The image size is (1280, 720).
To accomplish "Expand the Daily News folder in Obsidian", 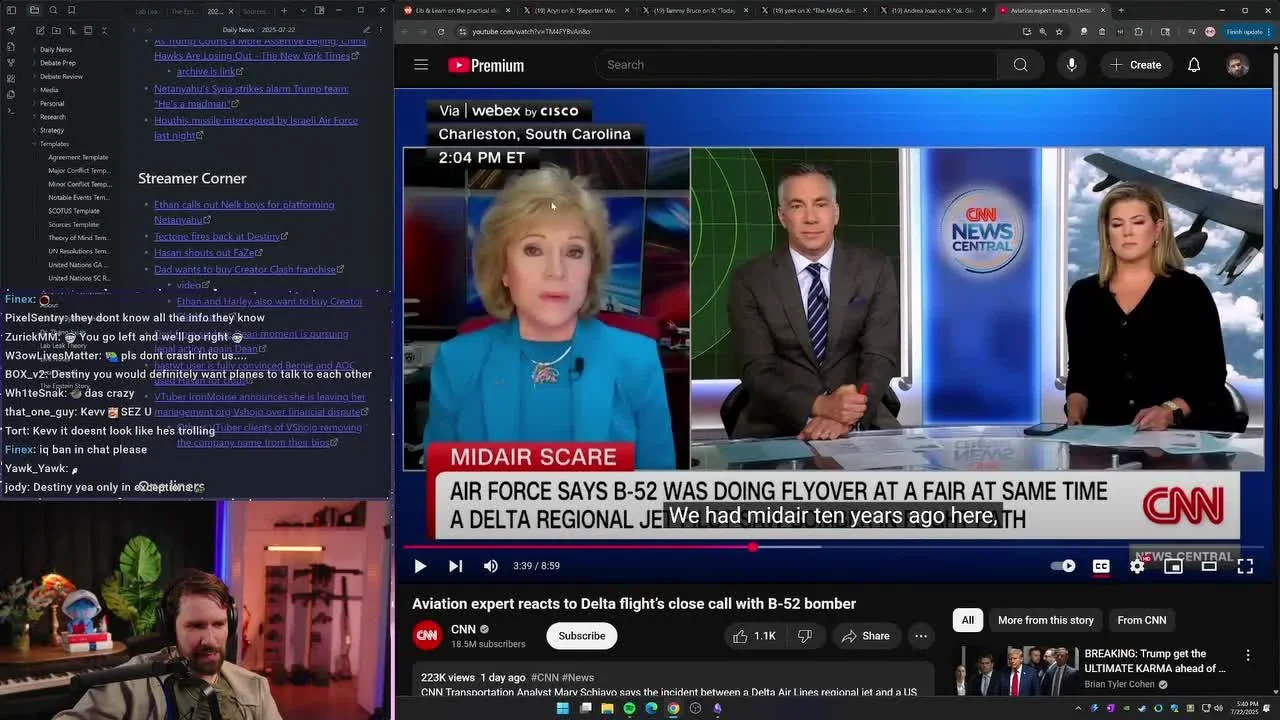I will coord(55,49).
